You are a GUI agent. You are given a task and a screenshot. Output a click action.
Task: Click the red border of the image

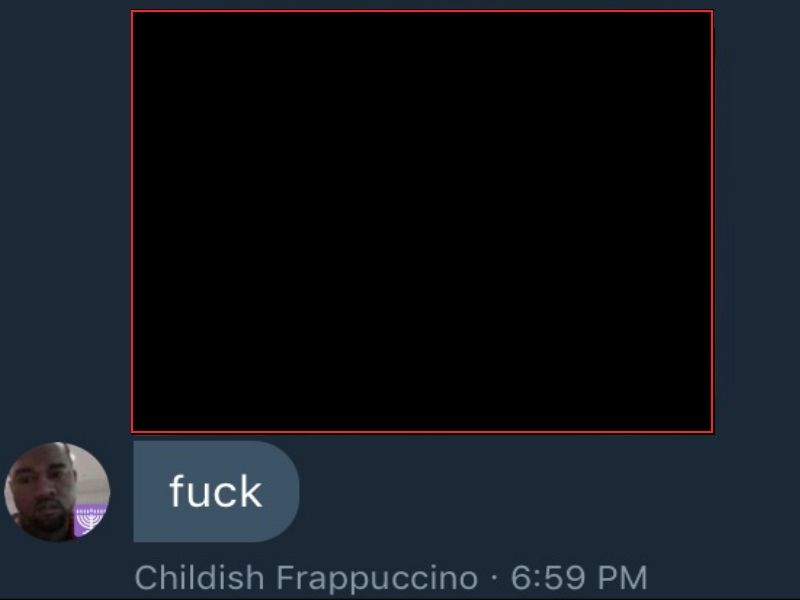coord(422,11)
